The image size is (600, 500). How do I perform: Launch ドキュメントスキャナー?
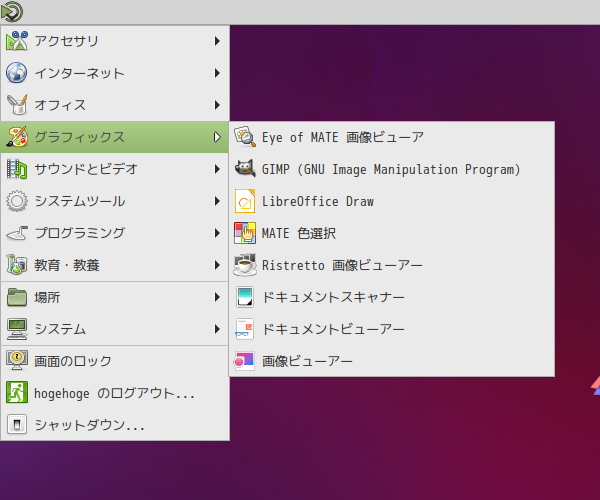(x=392, y=297)
